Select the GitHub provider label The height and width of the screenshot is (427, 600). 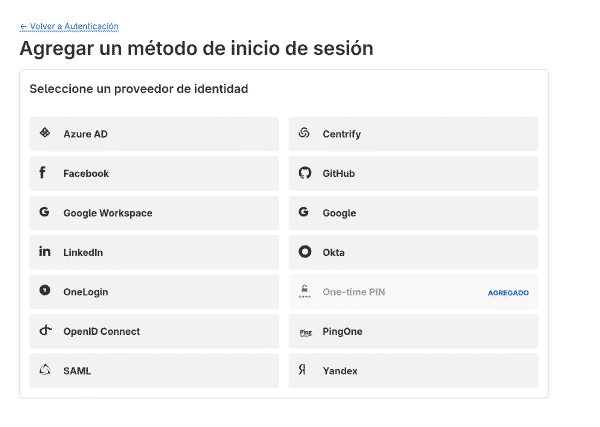tap(339, 174)
